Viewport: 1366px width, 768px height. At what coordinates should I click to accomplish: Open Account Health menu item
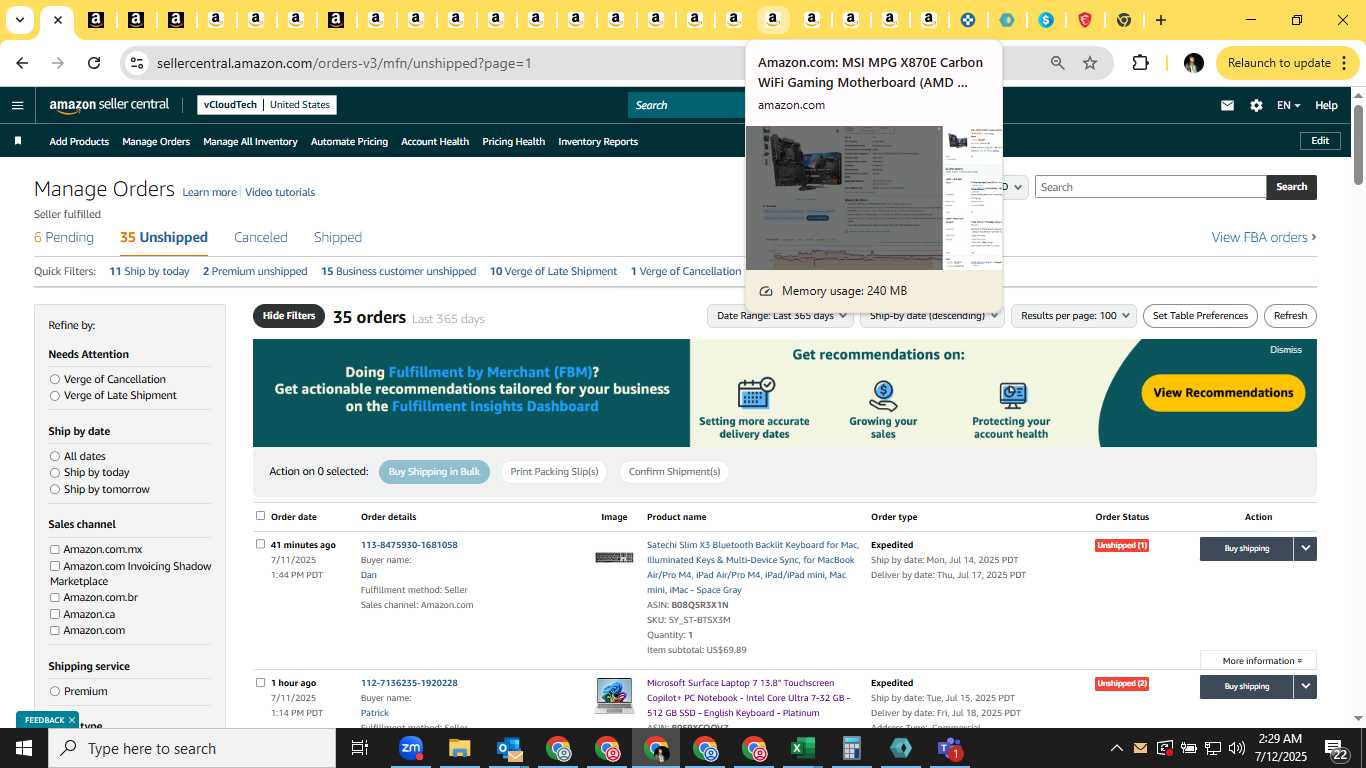click(x=435, y=141)
